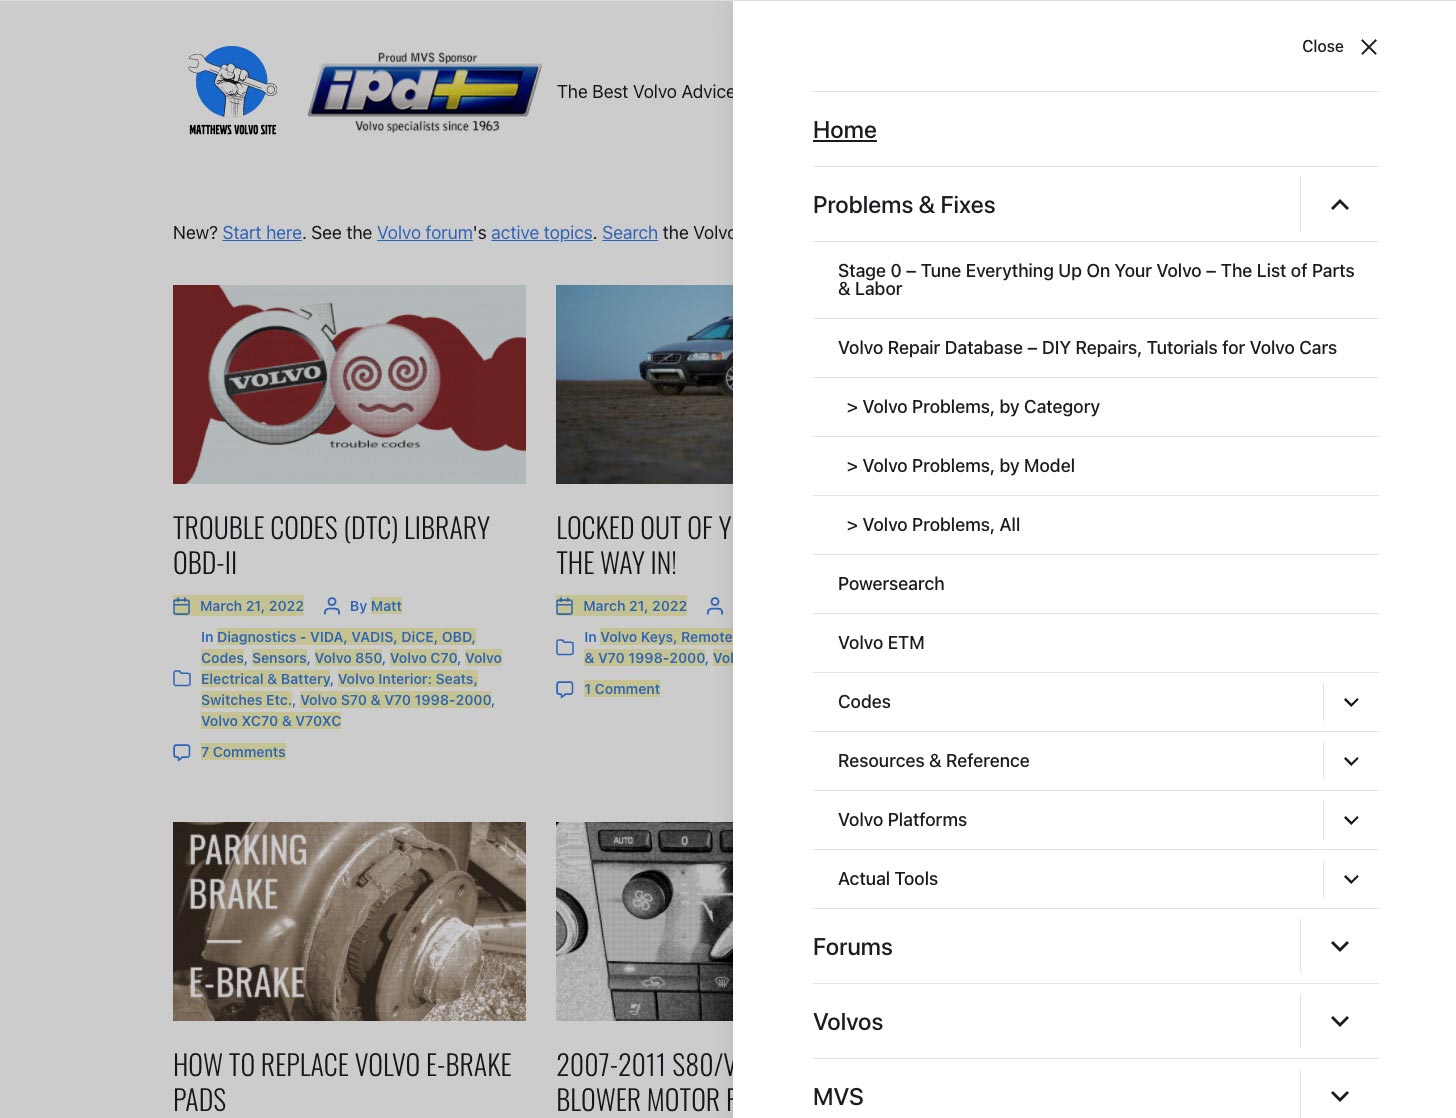Viewport: 1456px width, 1118px height.
Task: Click the iPd sponsor banner logo
Action: tap(426, 92)
